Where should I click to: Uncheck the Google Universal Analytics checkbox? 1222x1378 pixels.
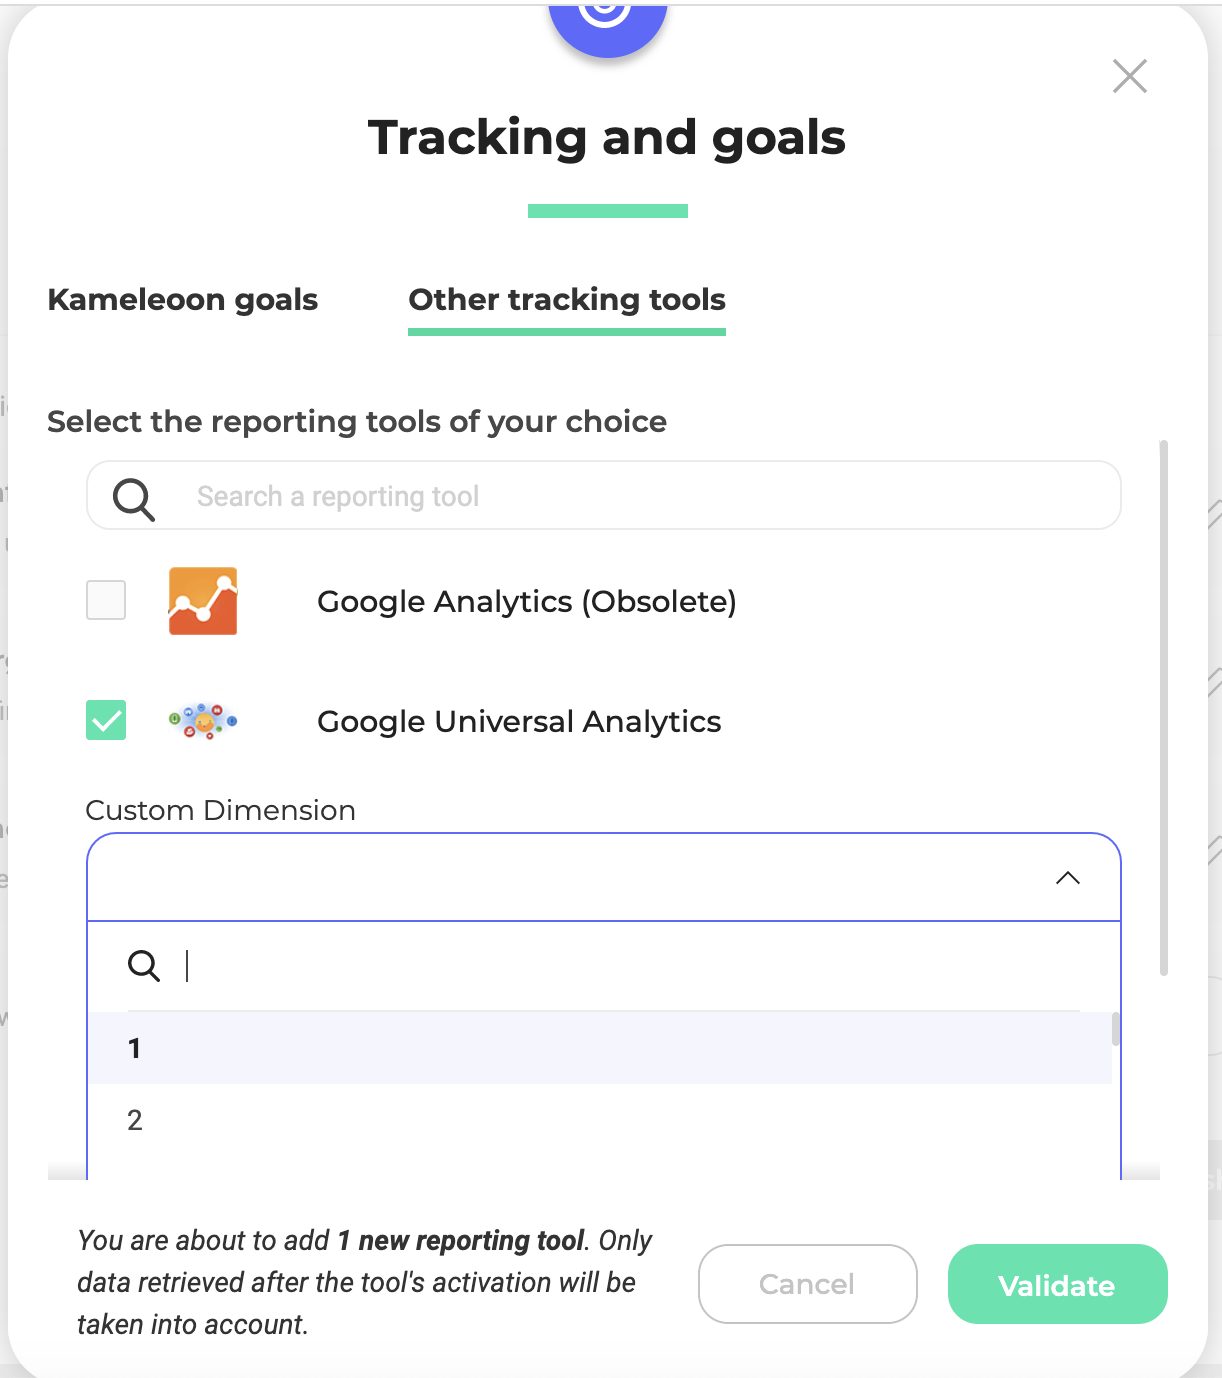point(106,720)
